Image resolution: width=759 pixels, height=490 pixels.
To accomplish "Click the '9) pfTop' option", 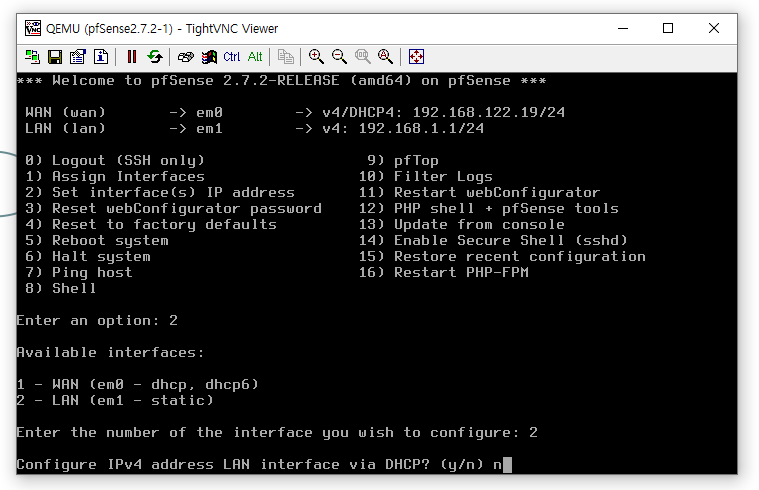I will coord(403,160).
